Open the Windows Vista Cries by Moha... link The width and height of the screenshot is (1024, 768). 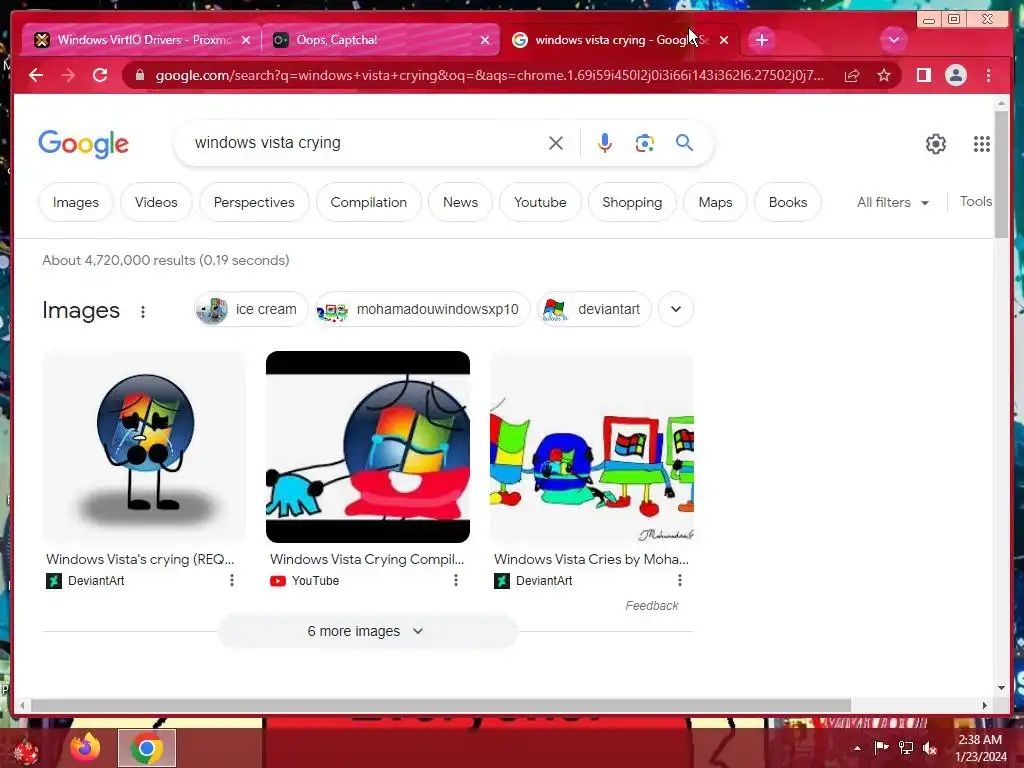point(591,559)
